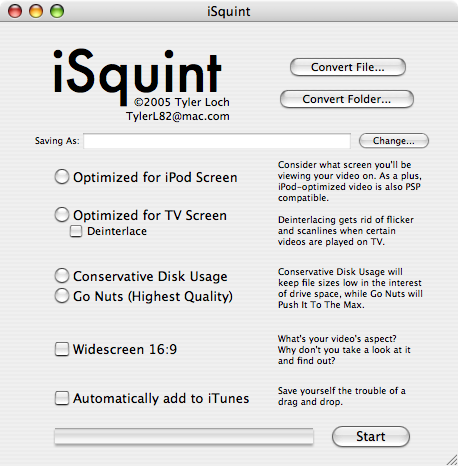Start the video conversion

(x=371, y=436)
